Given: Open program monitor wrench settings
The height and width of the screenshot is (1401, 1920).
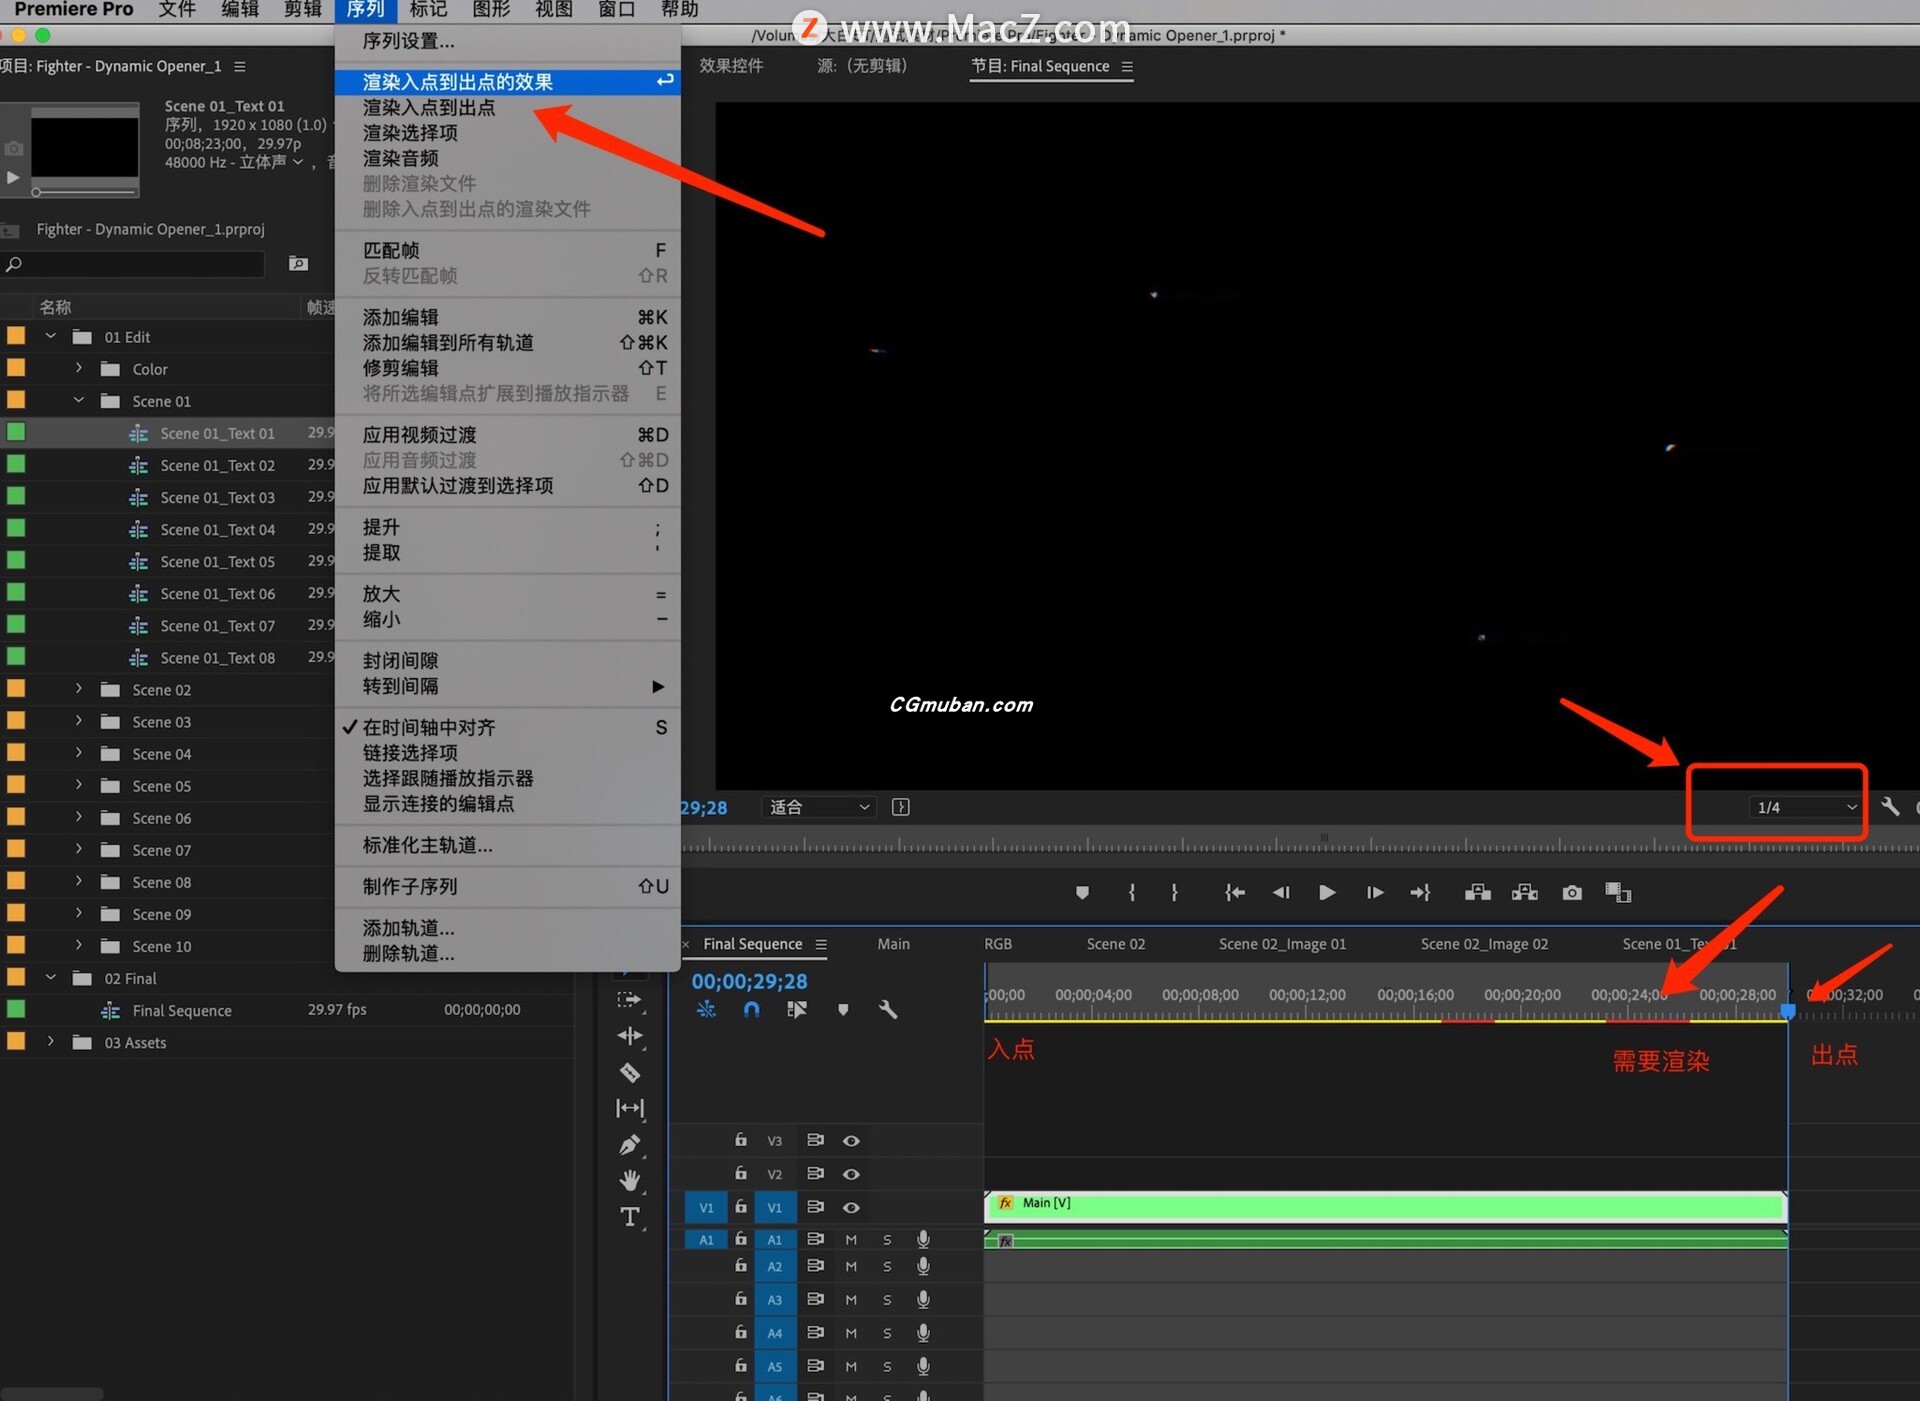Looking at the screenshot, I should pos(1890,806).
